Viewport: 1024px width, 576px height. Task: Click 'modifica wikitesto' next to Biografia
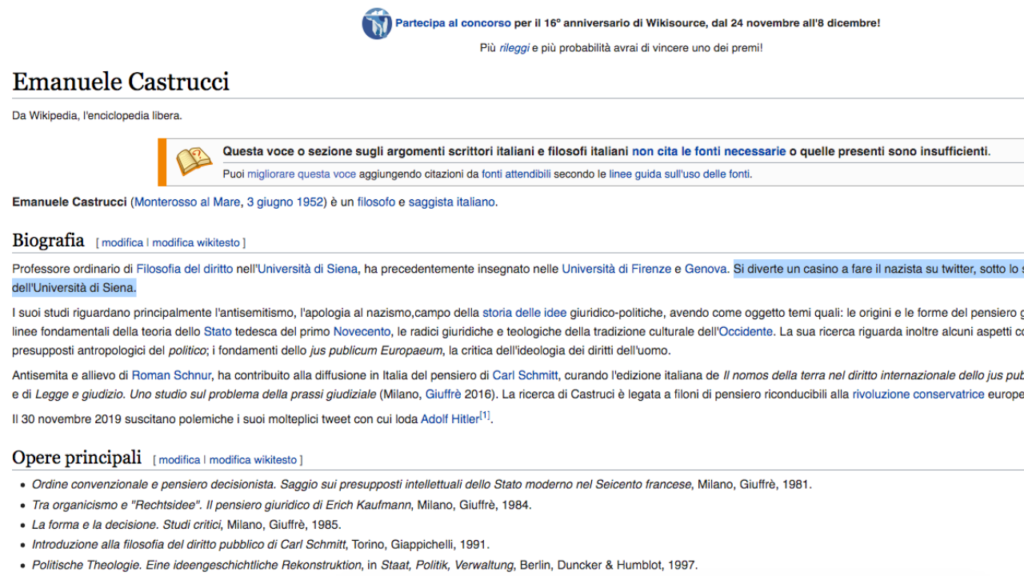(195, 243)
